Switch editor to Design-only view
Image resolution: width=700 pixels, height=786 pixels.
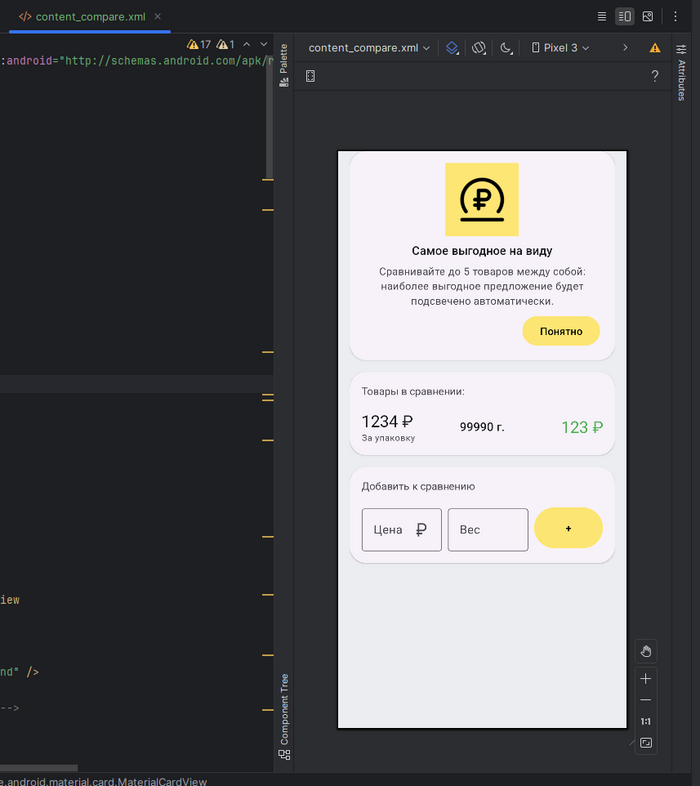tap(648, 17)
